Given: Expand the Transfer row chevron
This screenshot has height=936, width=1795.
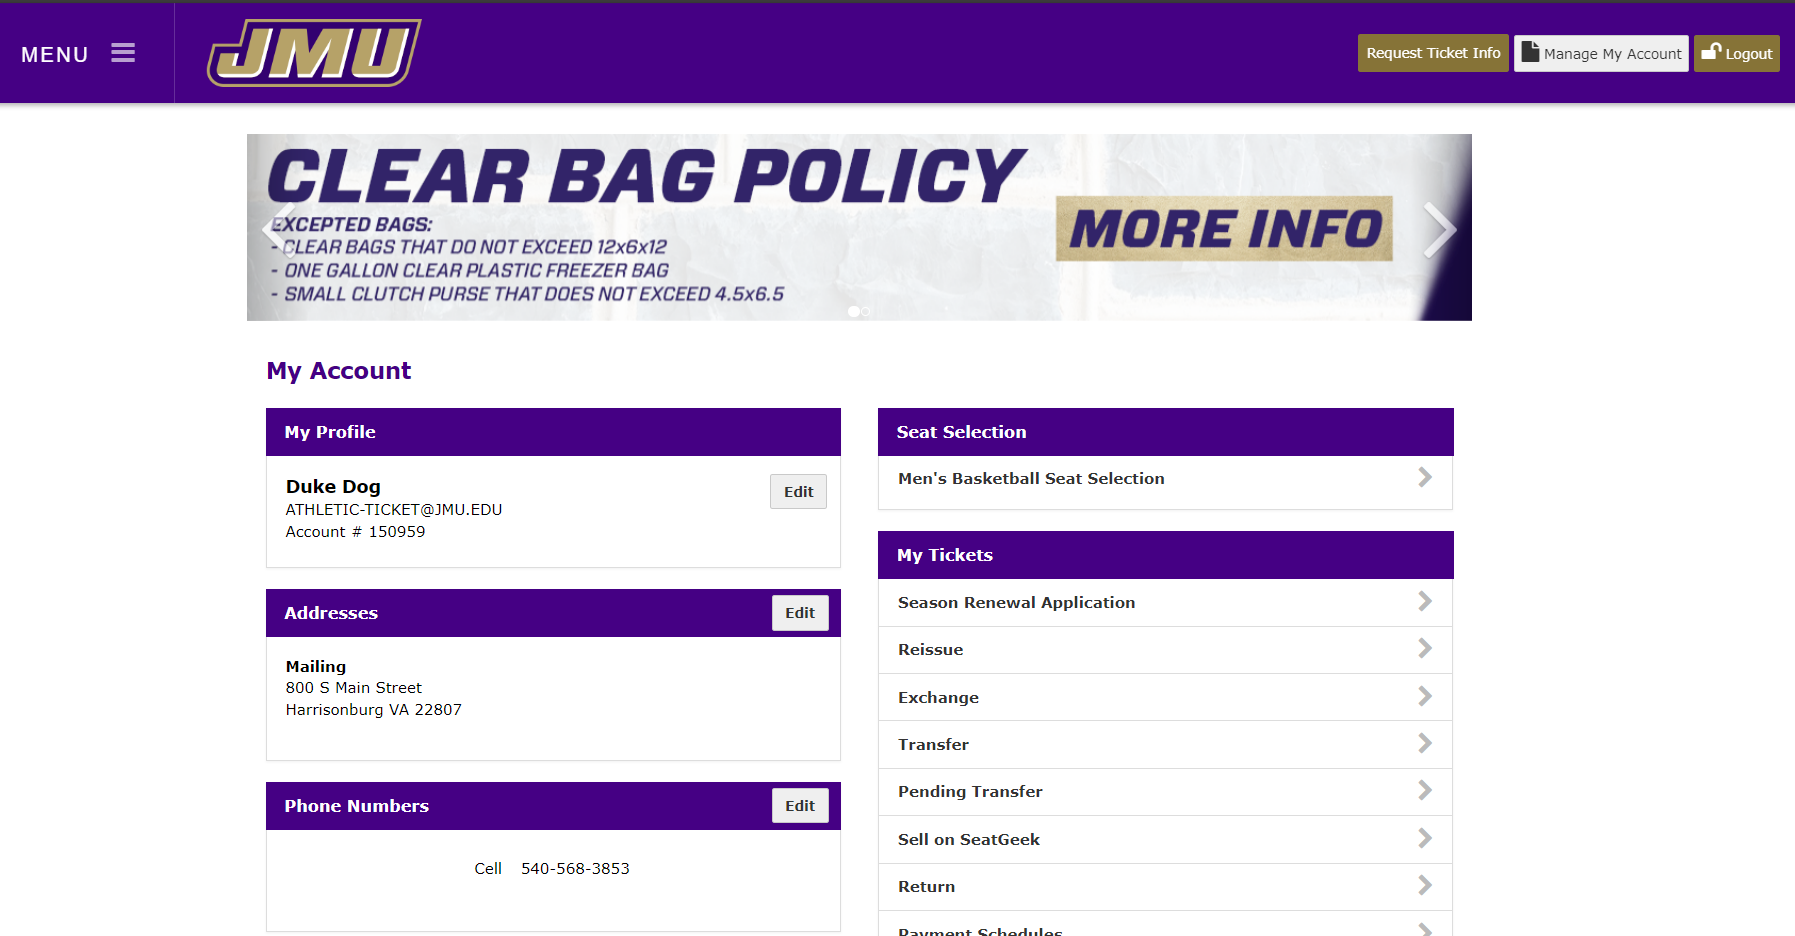Looking at the screenshot, I should point(1425,744).
